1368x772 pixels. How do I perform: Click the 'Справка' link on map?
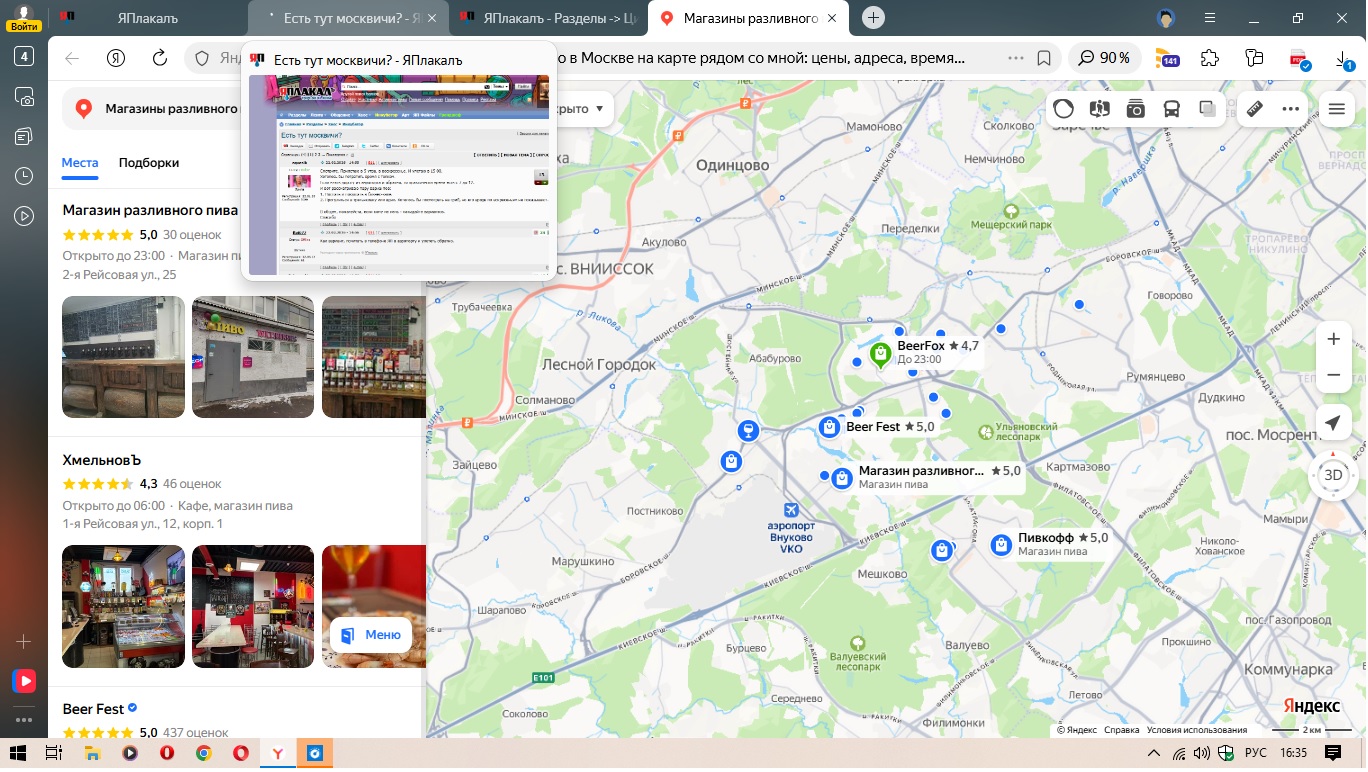1122,730
